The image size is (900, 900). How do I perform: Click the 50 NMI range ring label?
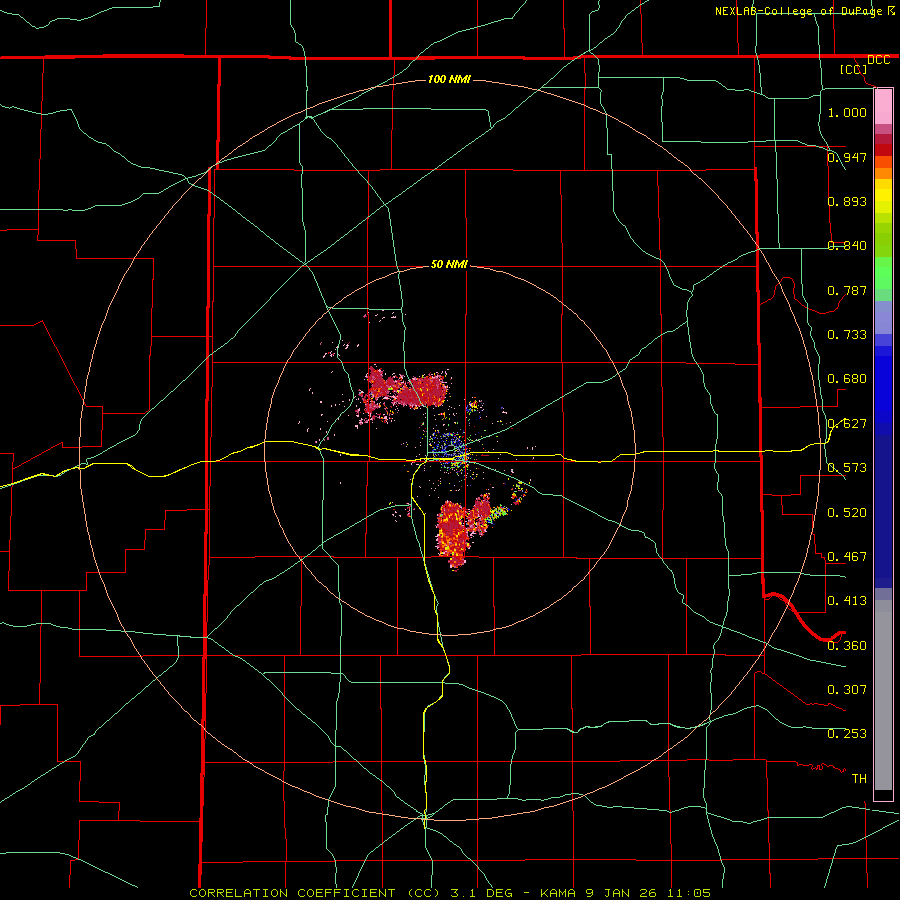tap(449, 264)
